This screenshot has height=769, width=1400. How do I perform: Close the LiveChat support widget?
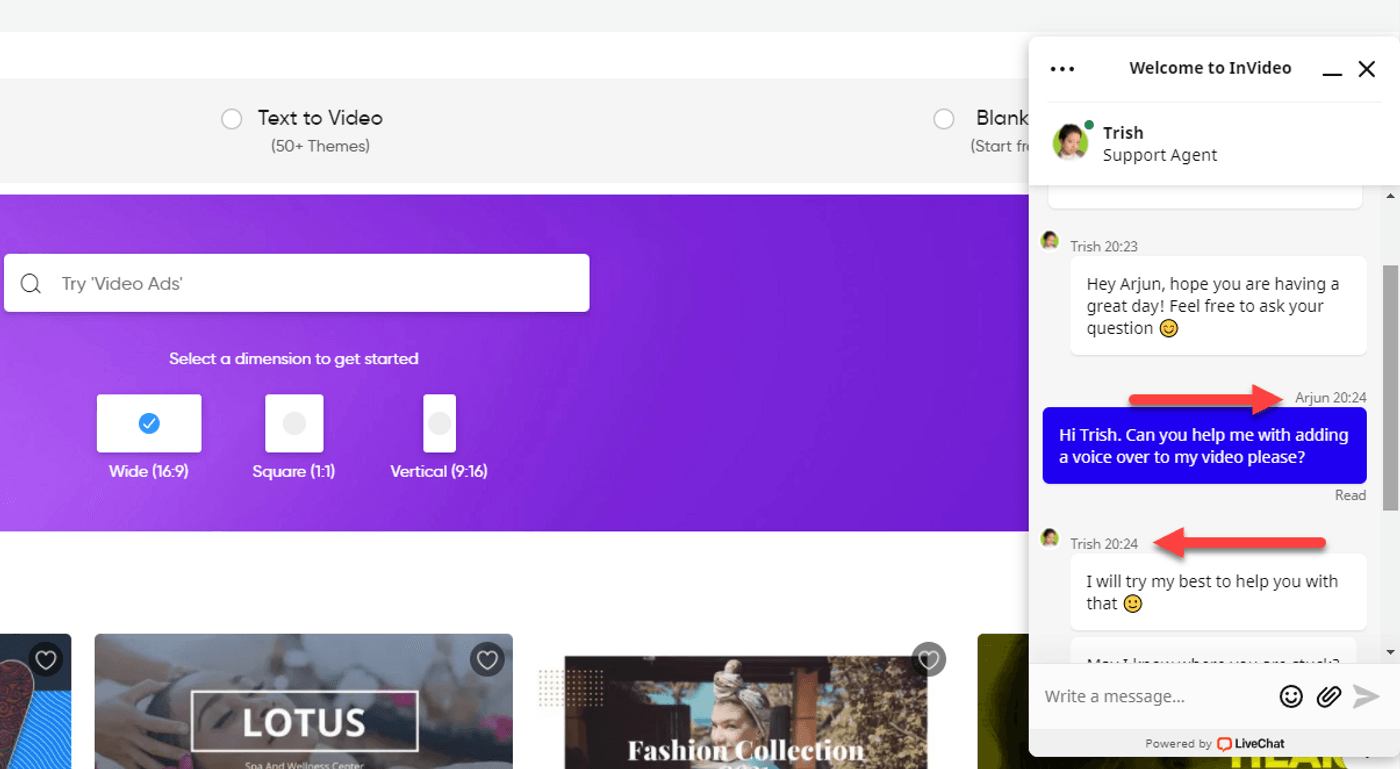pos(1367,69)
